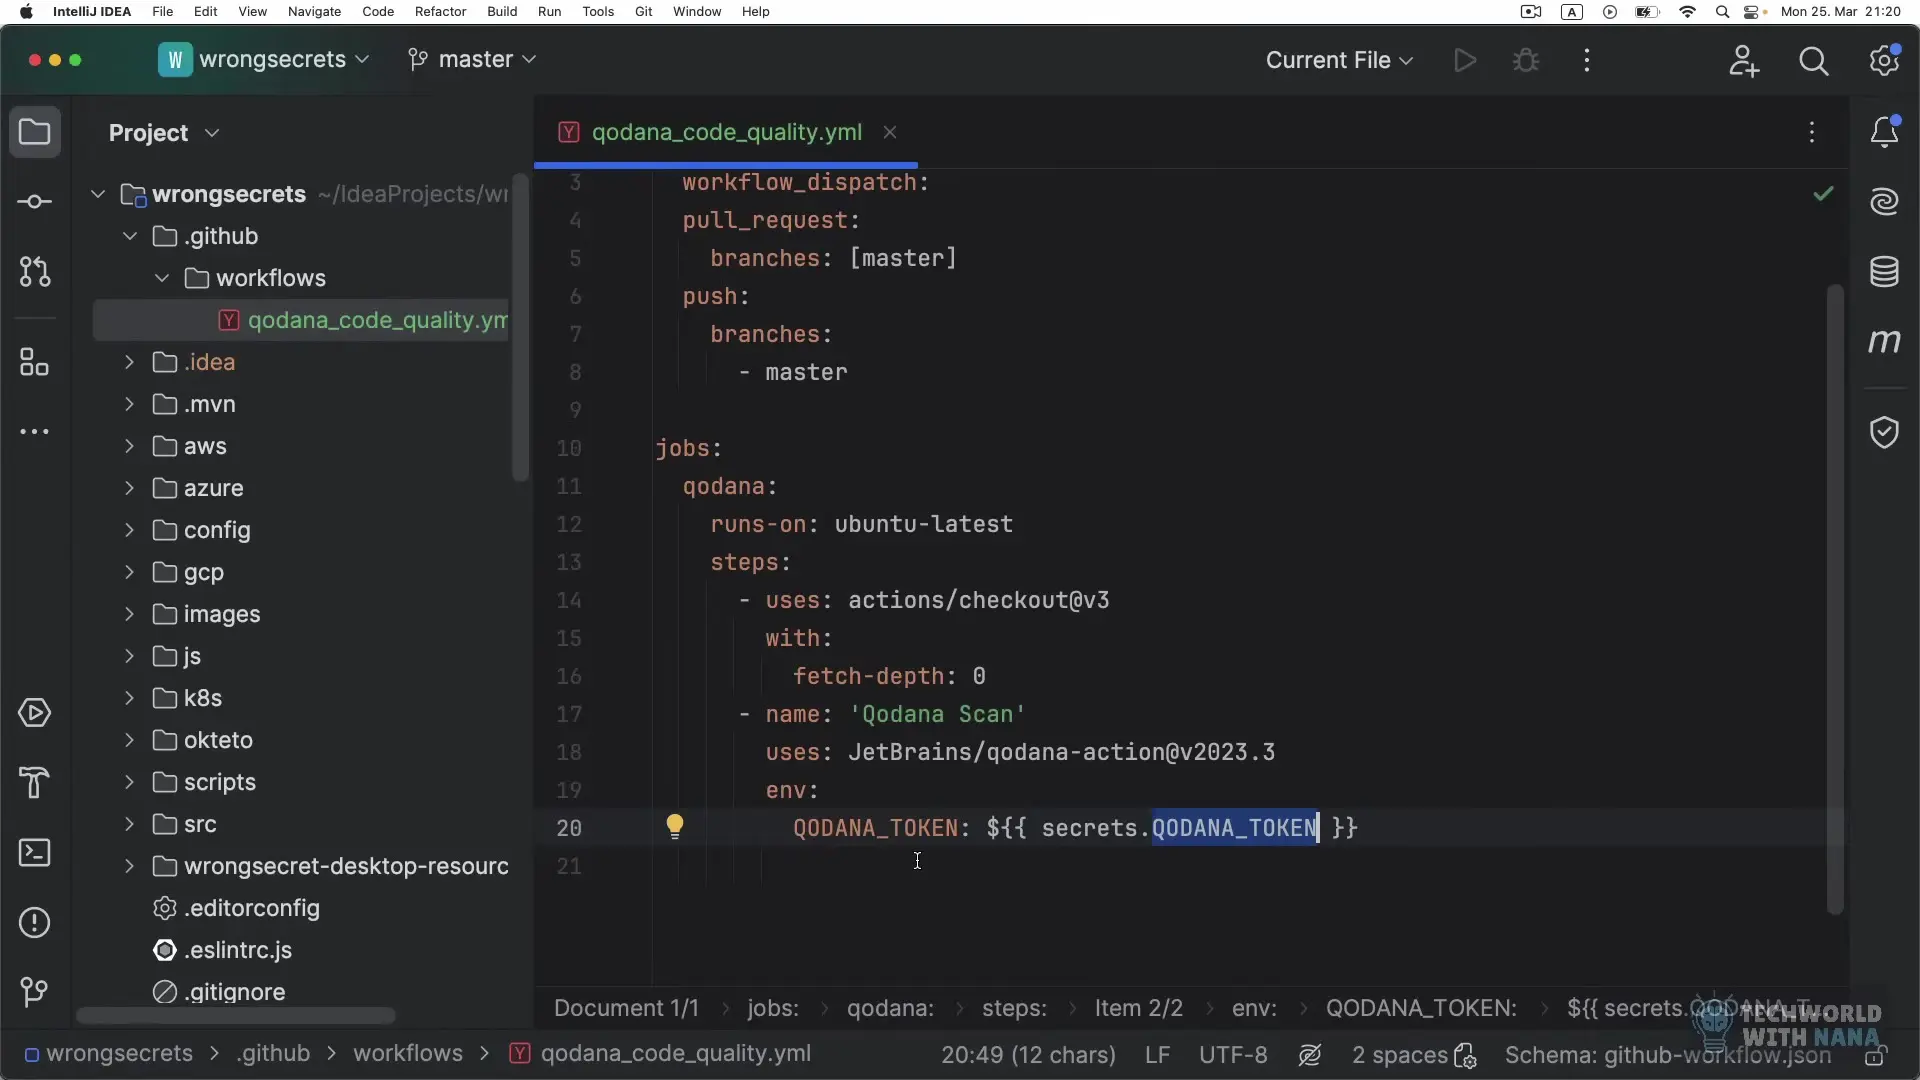Image resolution: width=1920 pixels, height=1080 pixels.
Task: Click the LF line separator setting
Action: 1157,1055
